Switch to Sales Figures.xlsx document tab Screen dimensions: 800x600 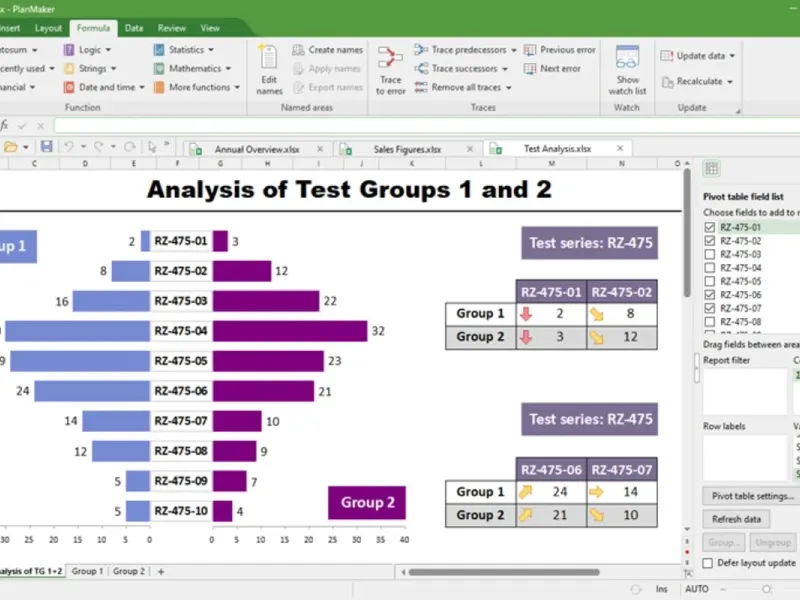click(x=407, y=149)
